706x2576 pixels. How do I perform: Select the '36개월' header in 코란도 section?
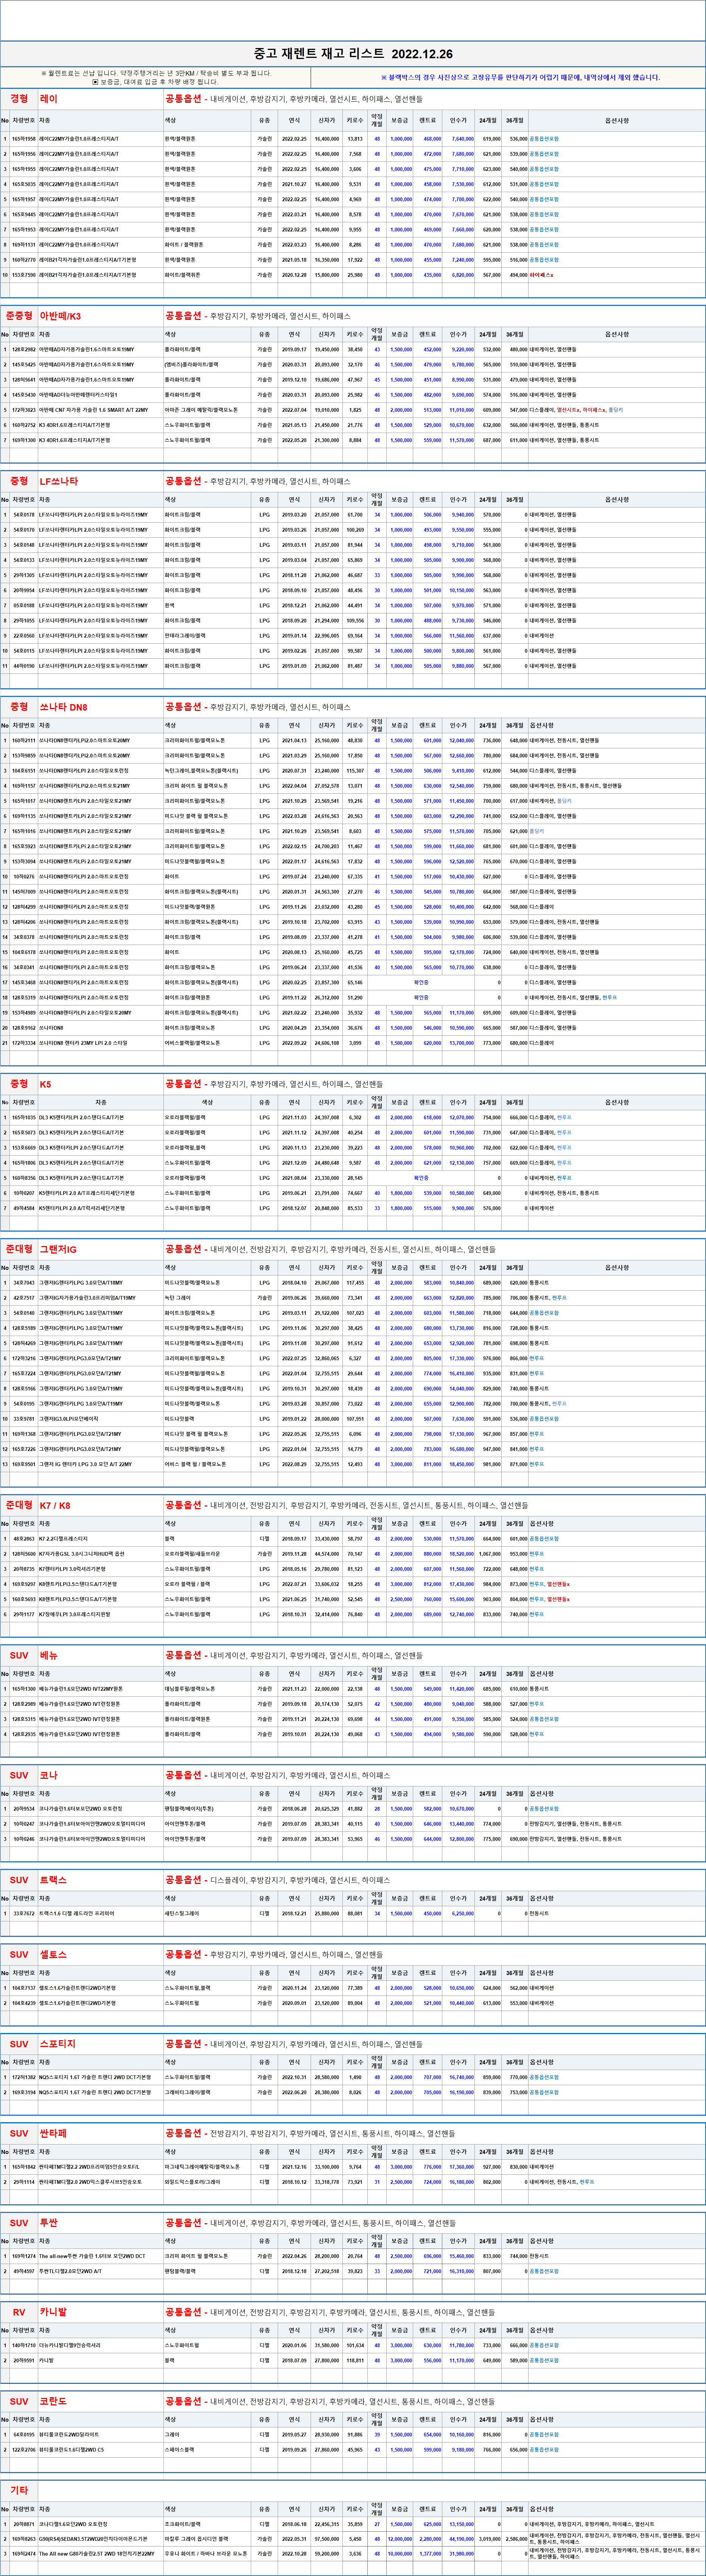pyautogui.click(x=515, y=2419)
